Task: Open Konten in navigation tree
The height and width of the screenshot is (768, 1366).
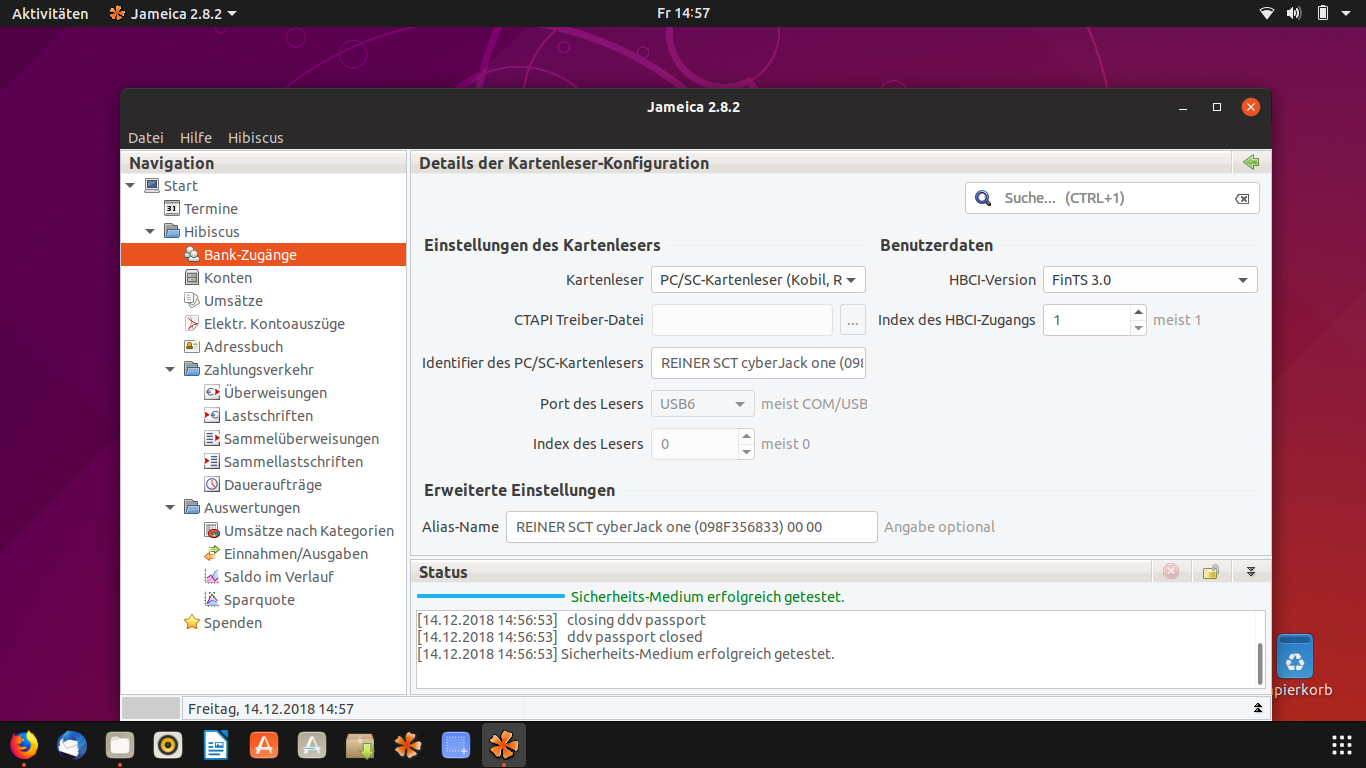Action: pos(218,278)
